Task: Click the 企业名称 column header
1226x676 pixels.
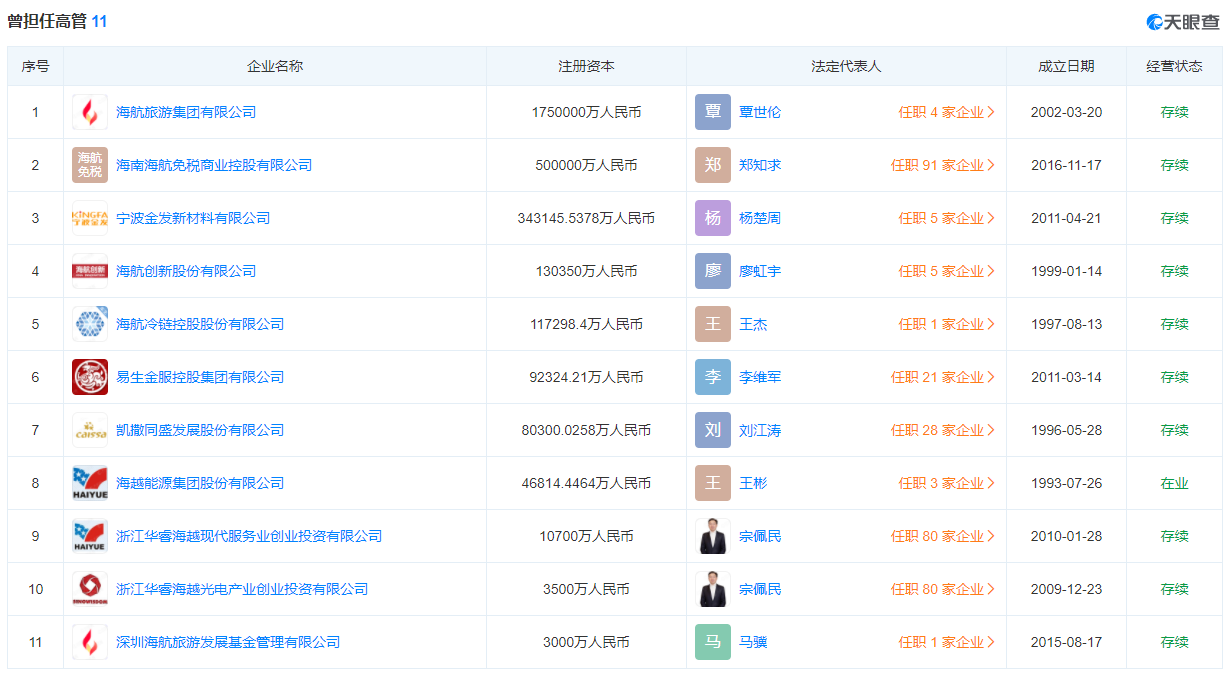Action: 275,66
